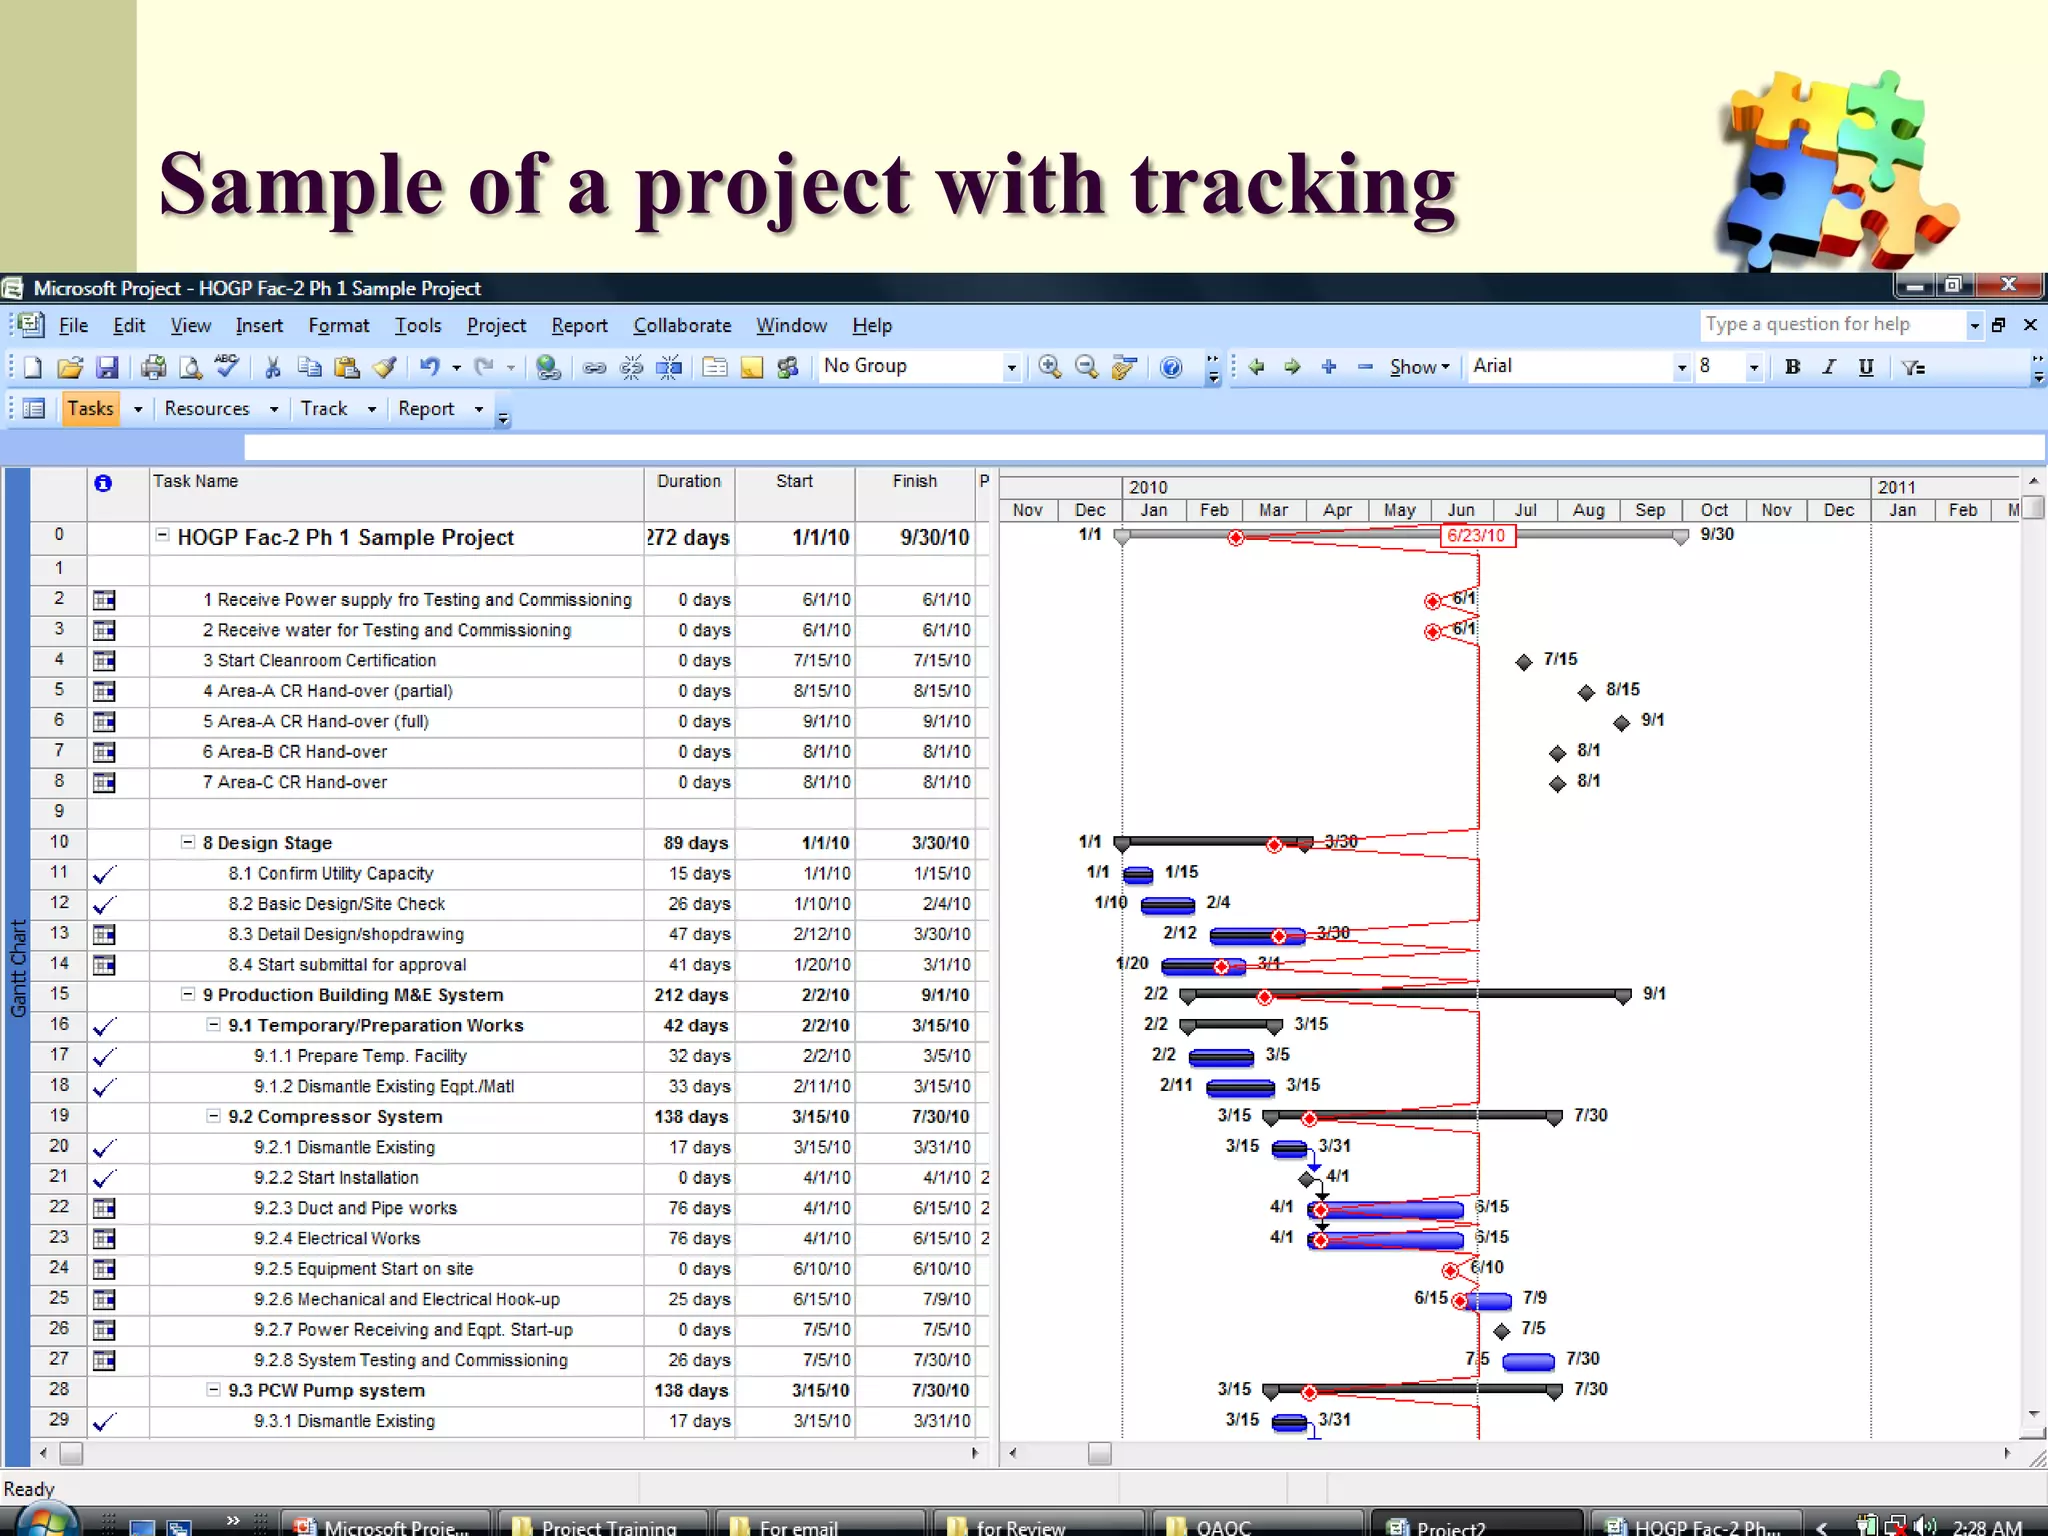This screenshot has width=2048, height=1536.
Task: Open the Arial font dropdown
Action: tap(1681, 368)
